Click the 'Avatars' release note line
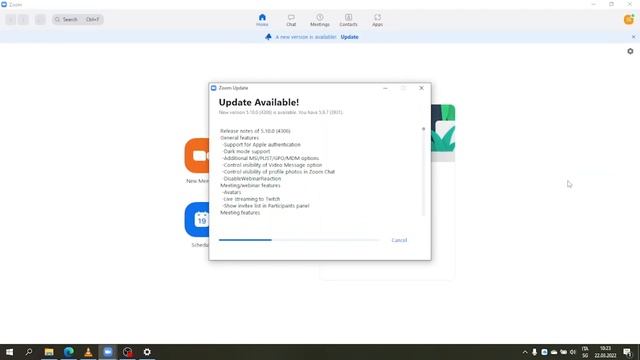Screen dimensions: 640x360 pyautogui.click(x=232, y=192)
